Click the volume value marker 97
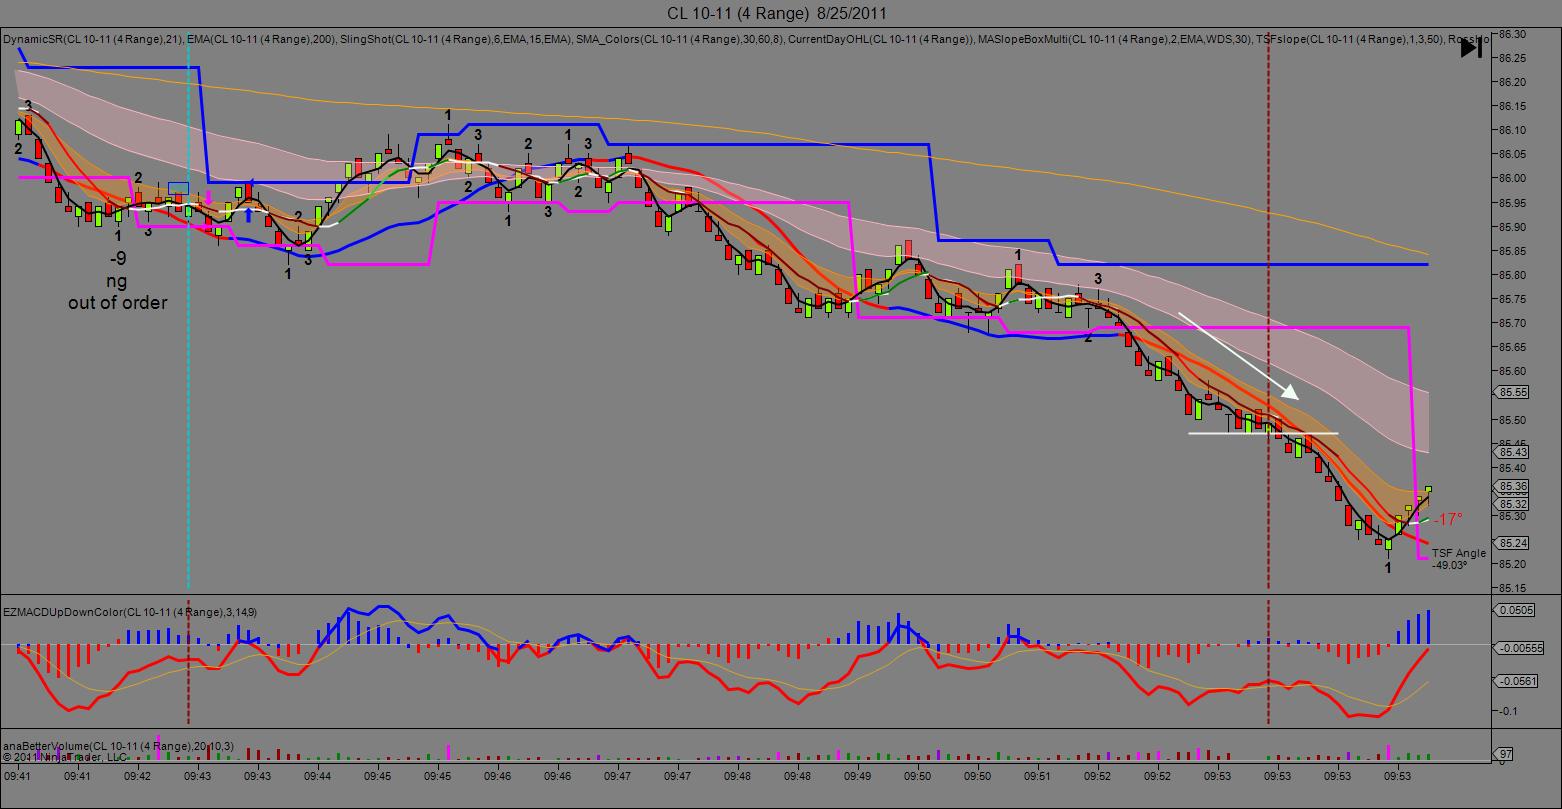Viewport: 1562px width, 809px height. point(1504,753)
